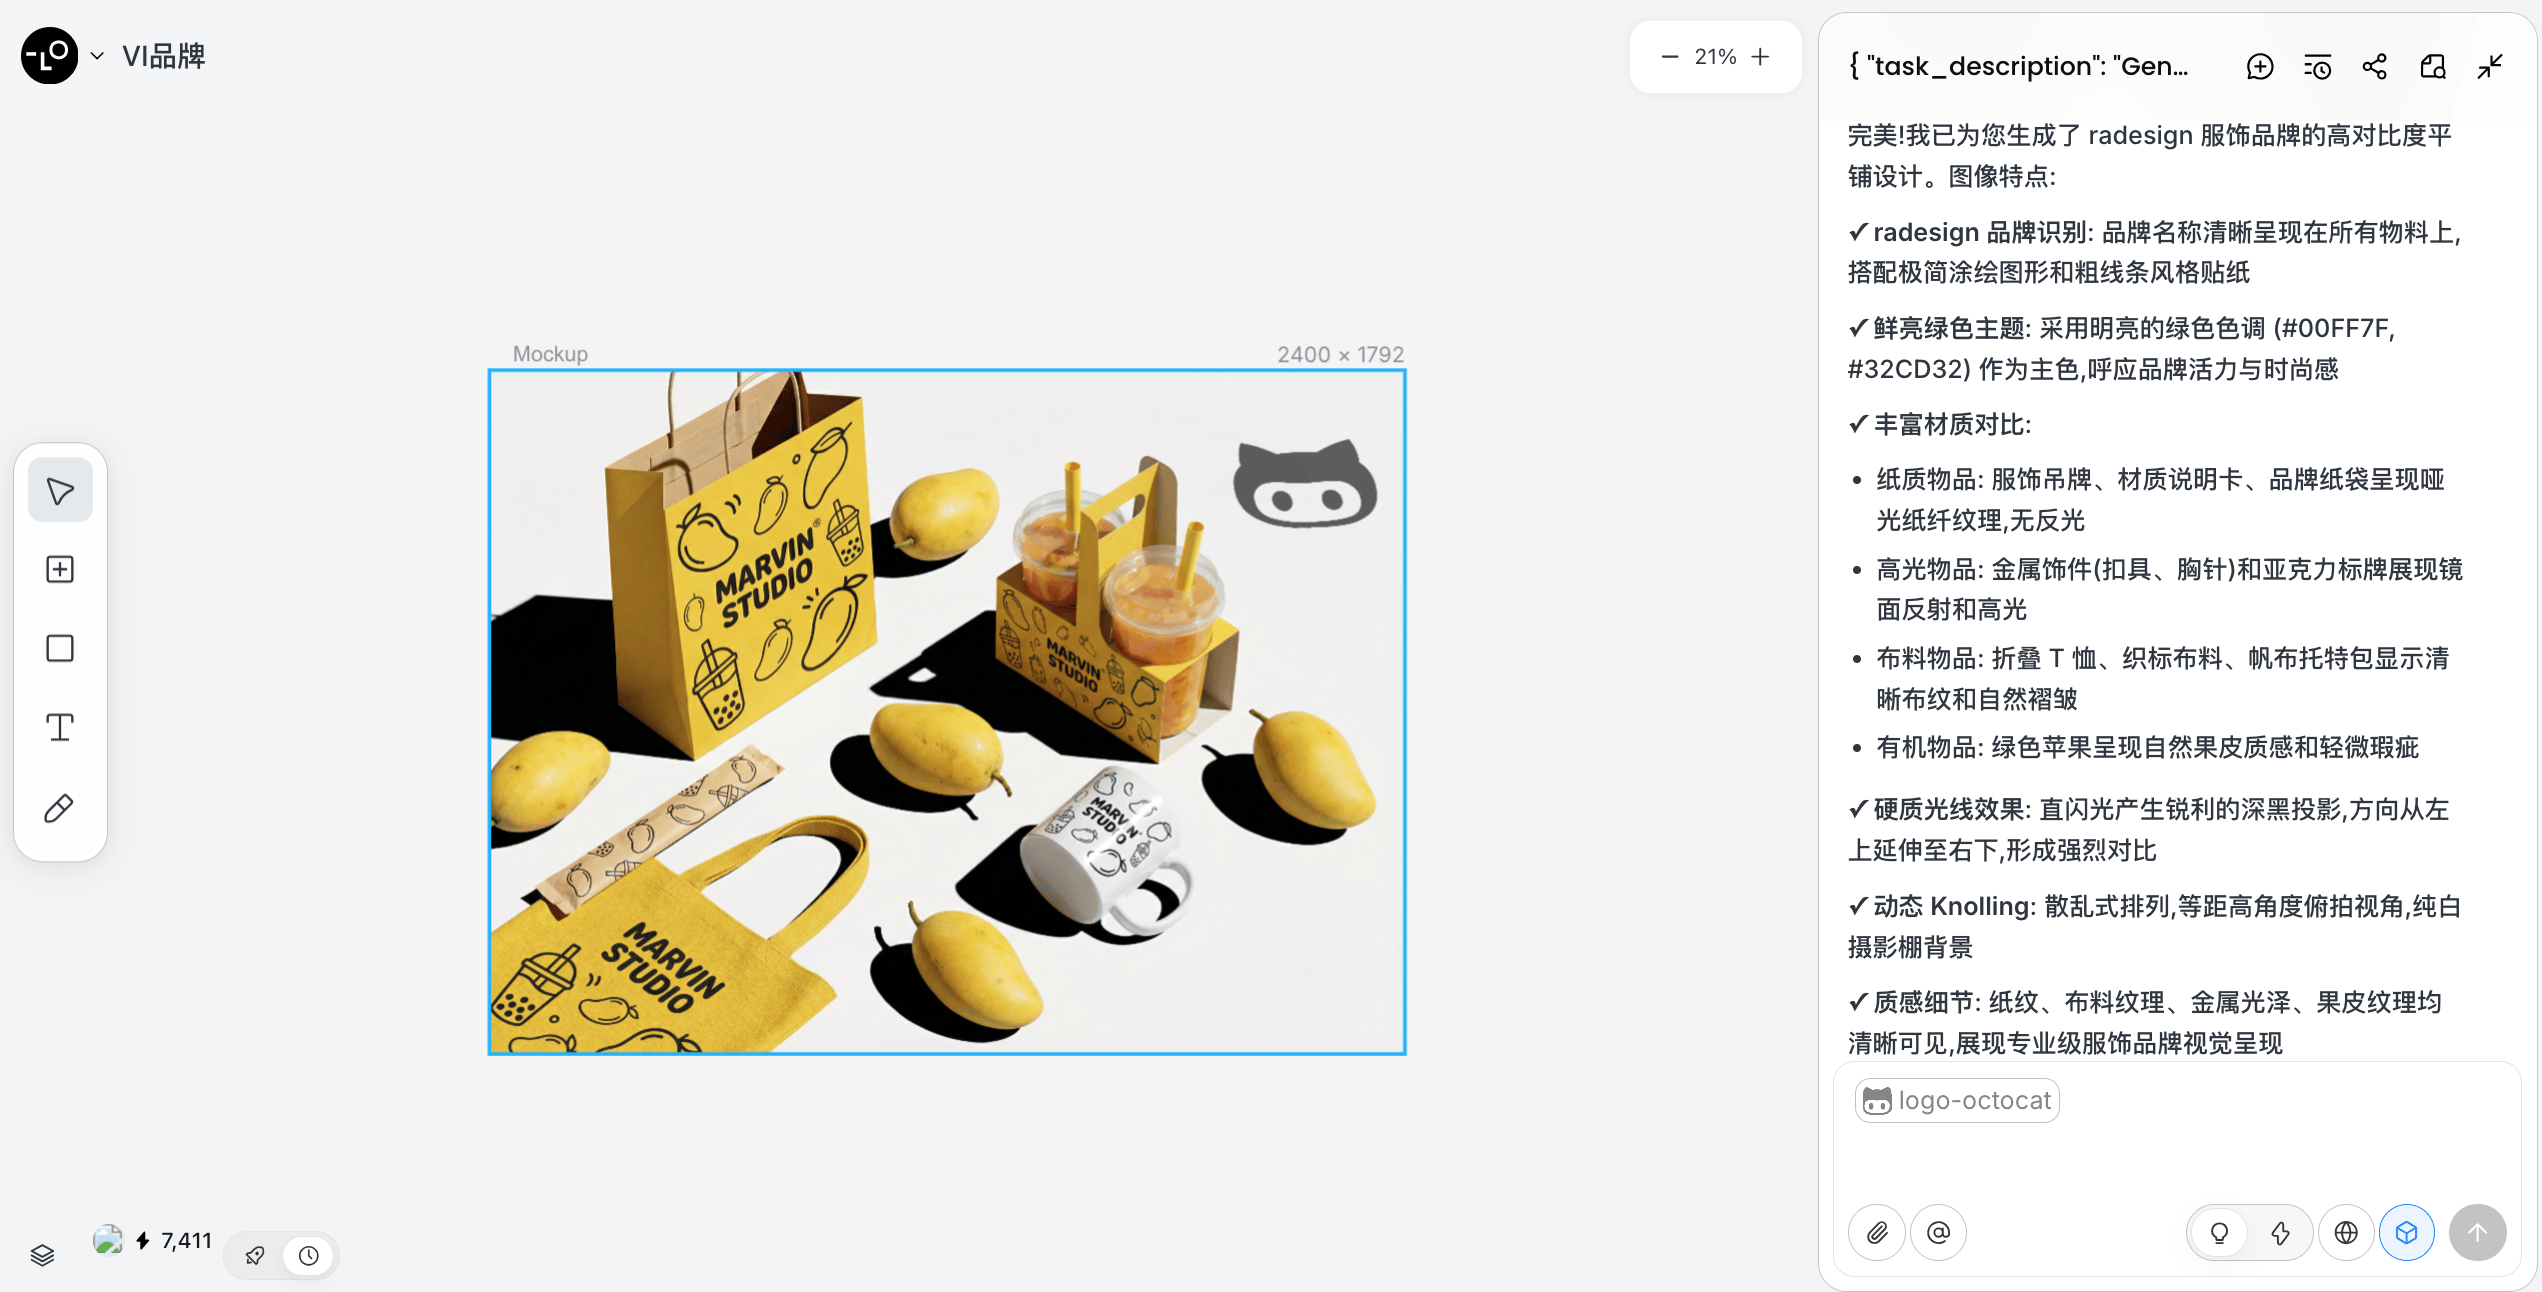Start a new chat with plus bubble icon

point(2260,66)
